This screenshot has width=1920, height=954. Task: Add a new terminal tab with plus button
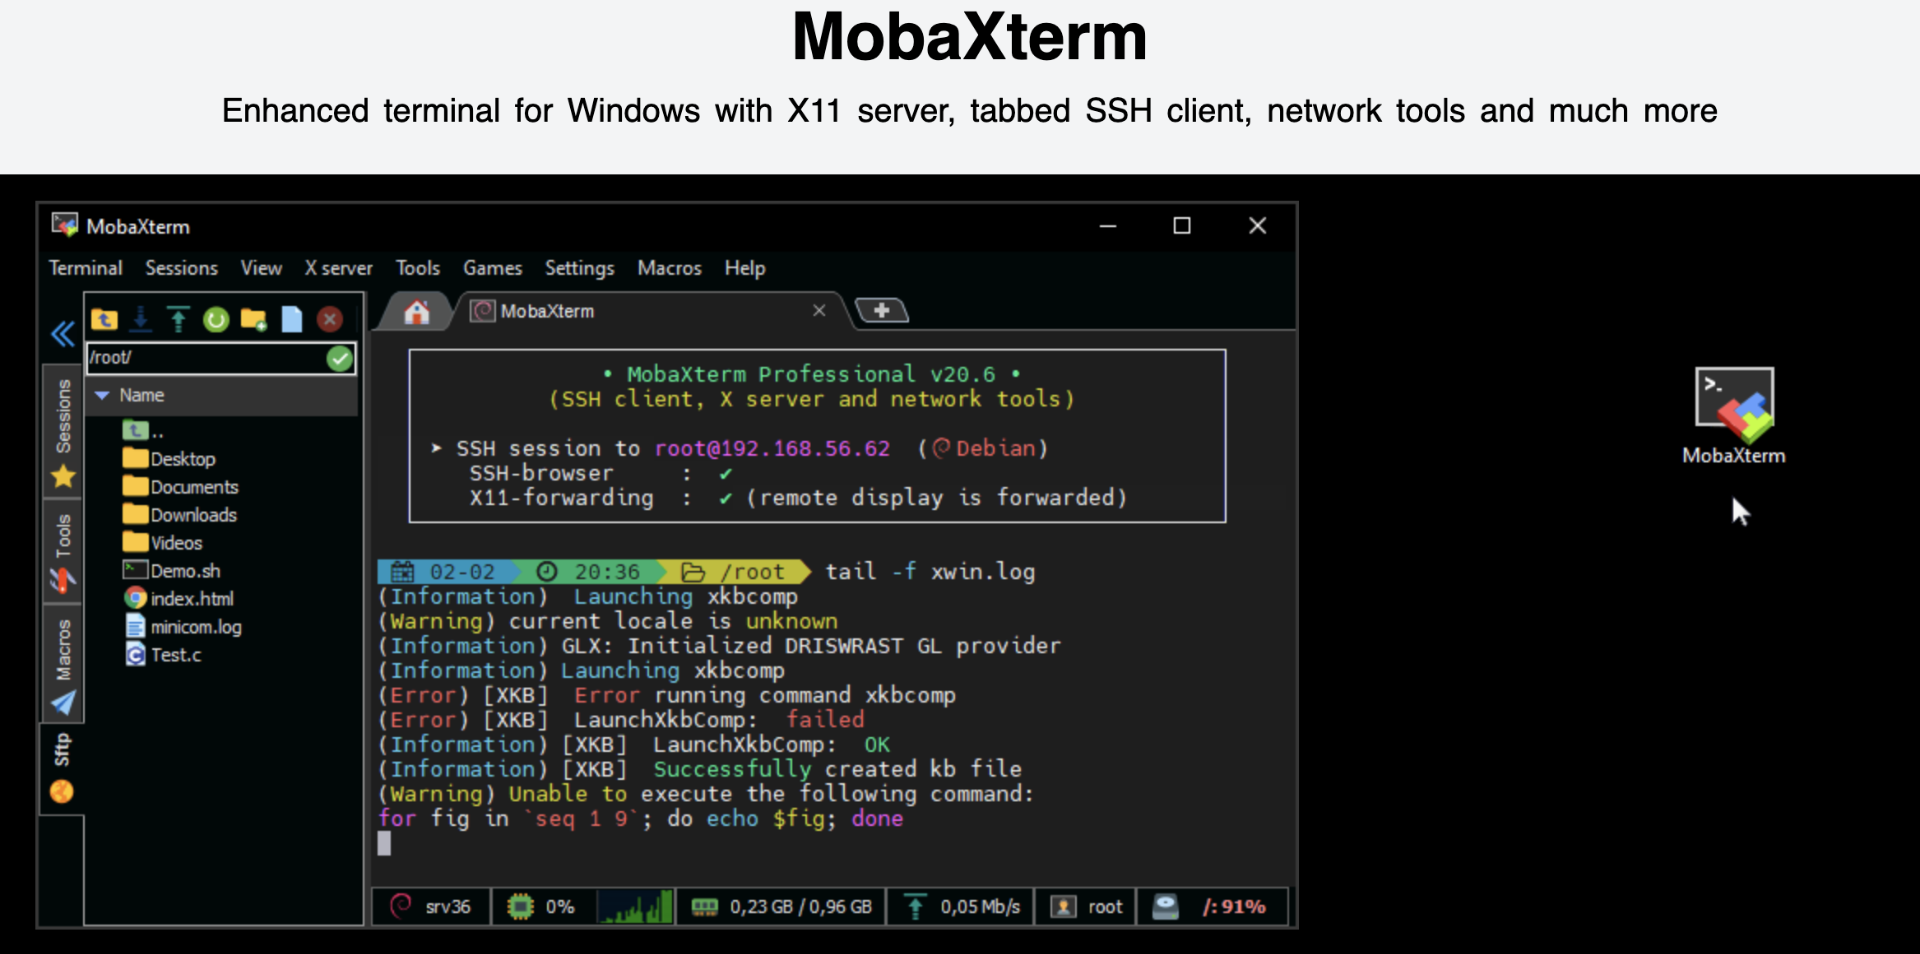click(881, 311)
